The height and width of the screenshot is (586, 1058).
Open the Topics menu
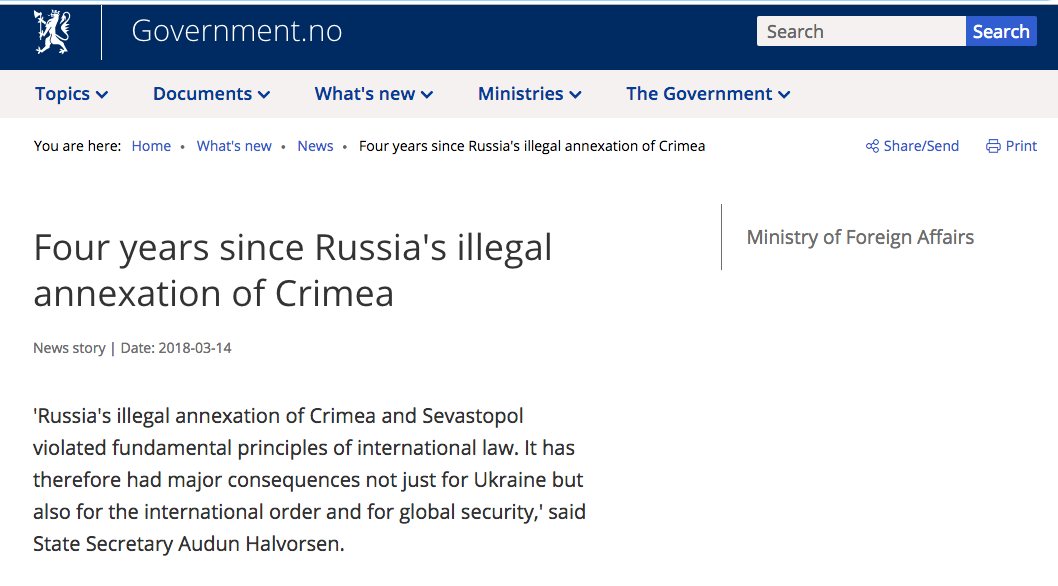(x=62, y=94)
